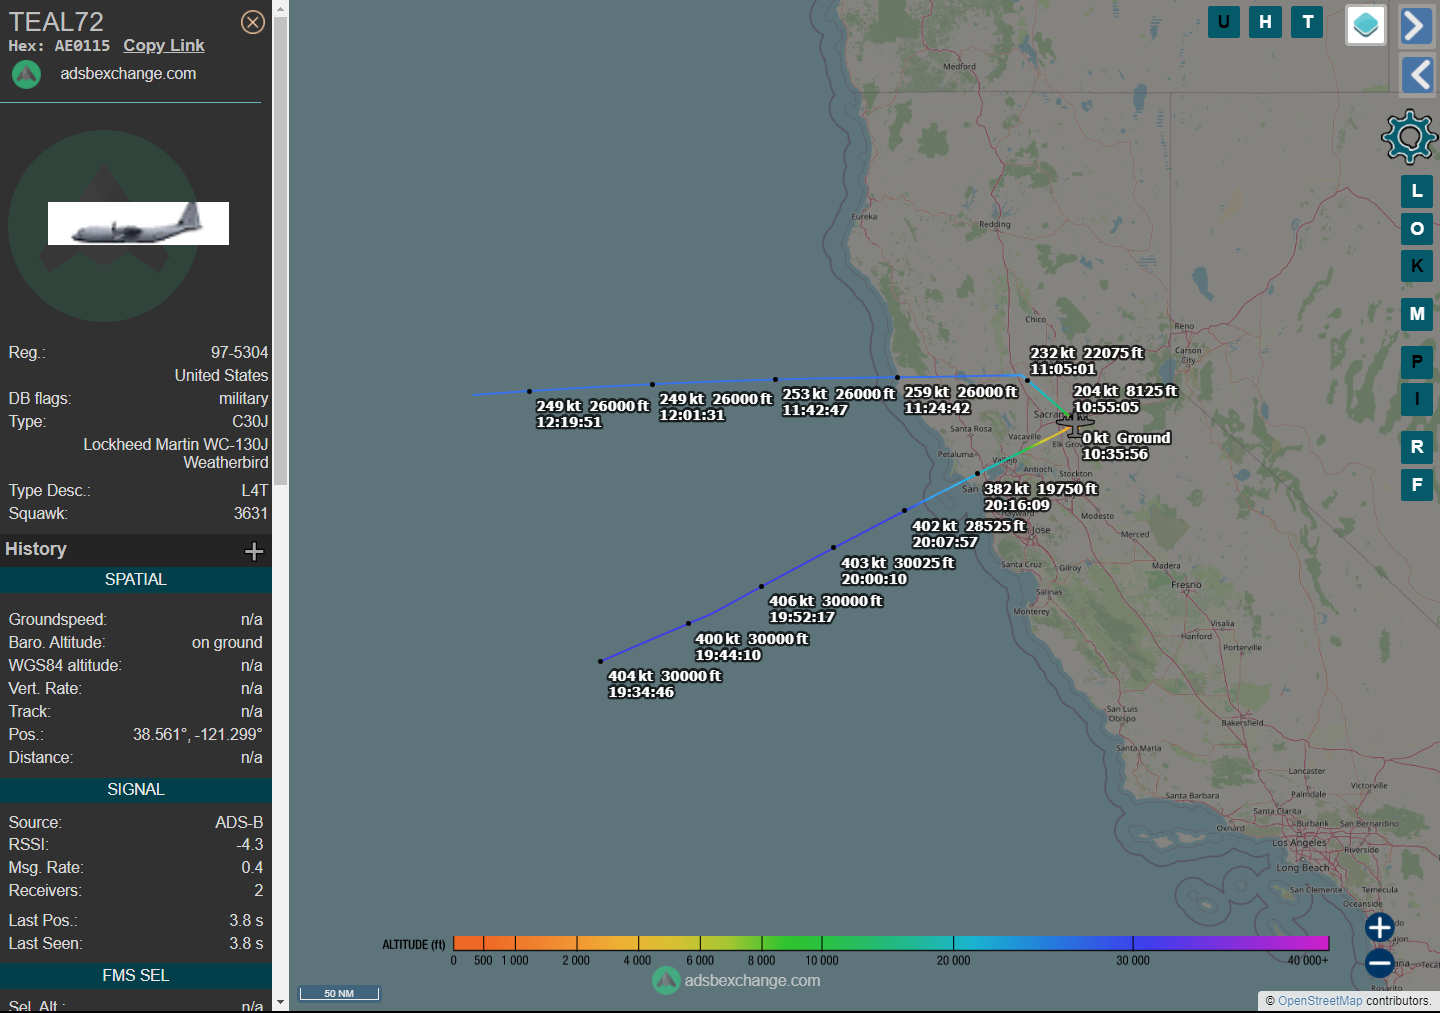Select the SPATIAL section header
The image size is (1440, 1013).
(136, 580)
